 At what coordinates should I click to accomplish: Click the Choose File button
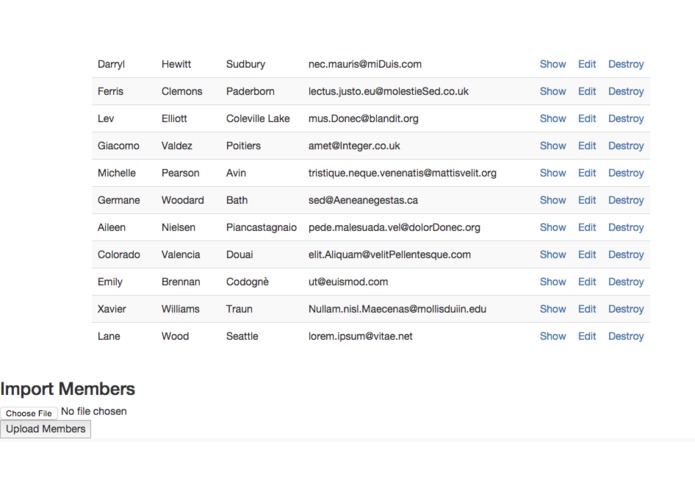click(29, 413)
